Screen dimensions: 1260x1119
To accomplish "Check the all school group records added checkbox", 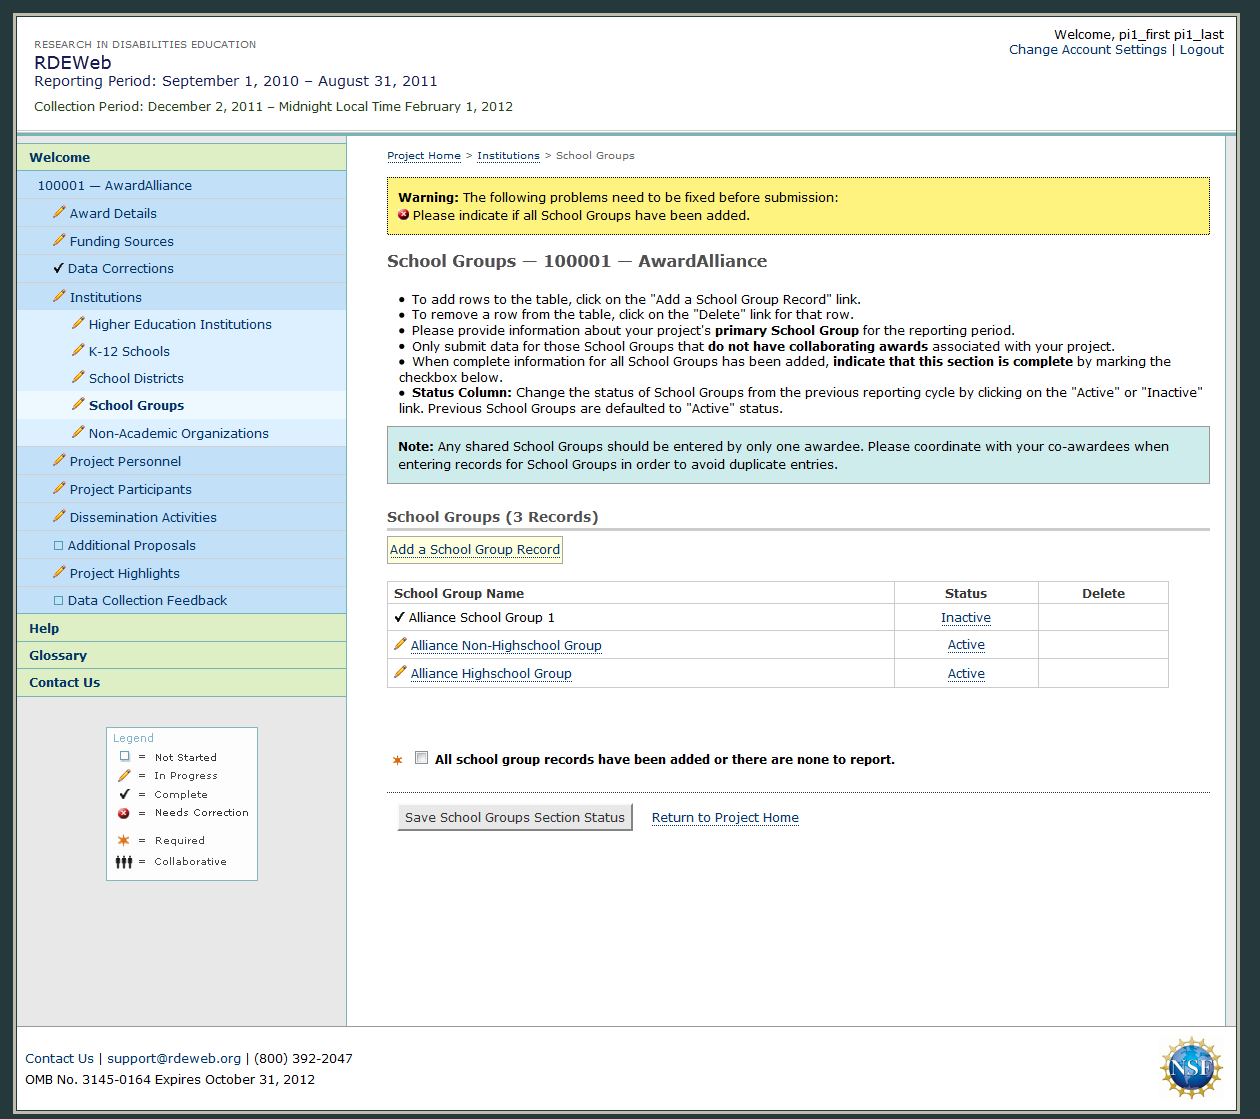I will [x=421, y=758].
